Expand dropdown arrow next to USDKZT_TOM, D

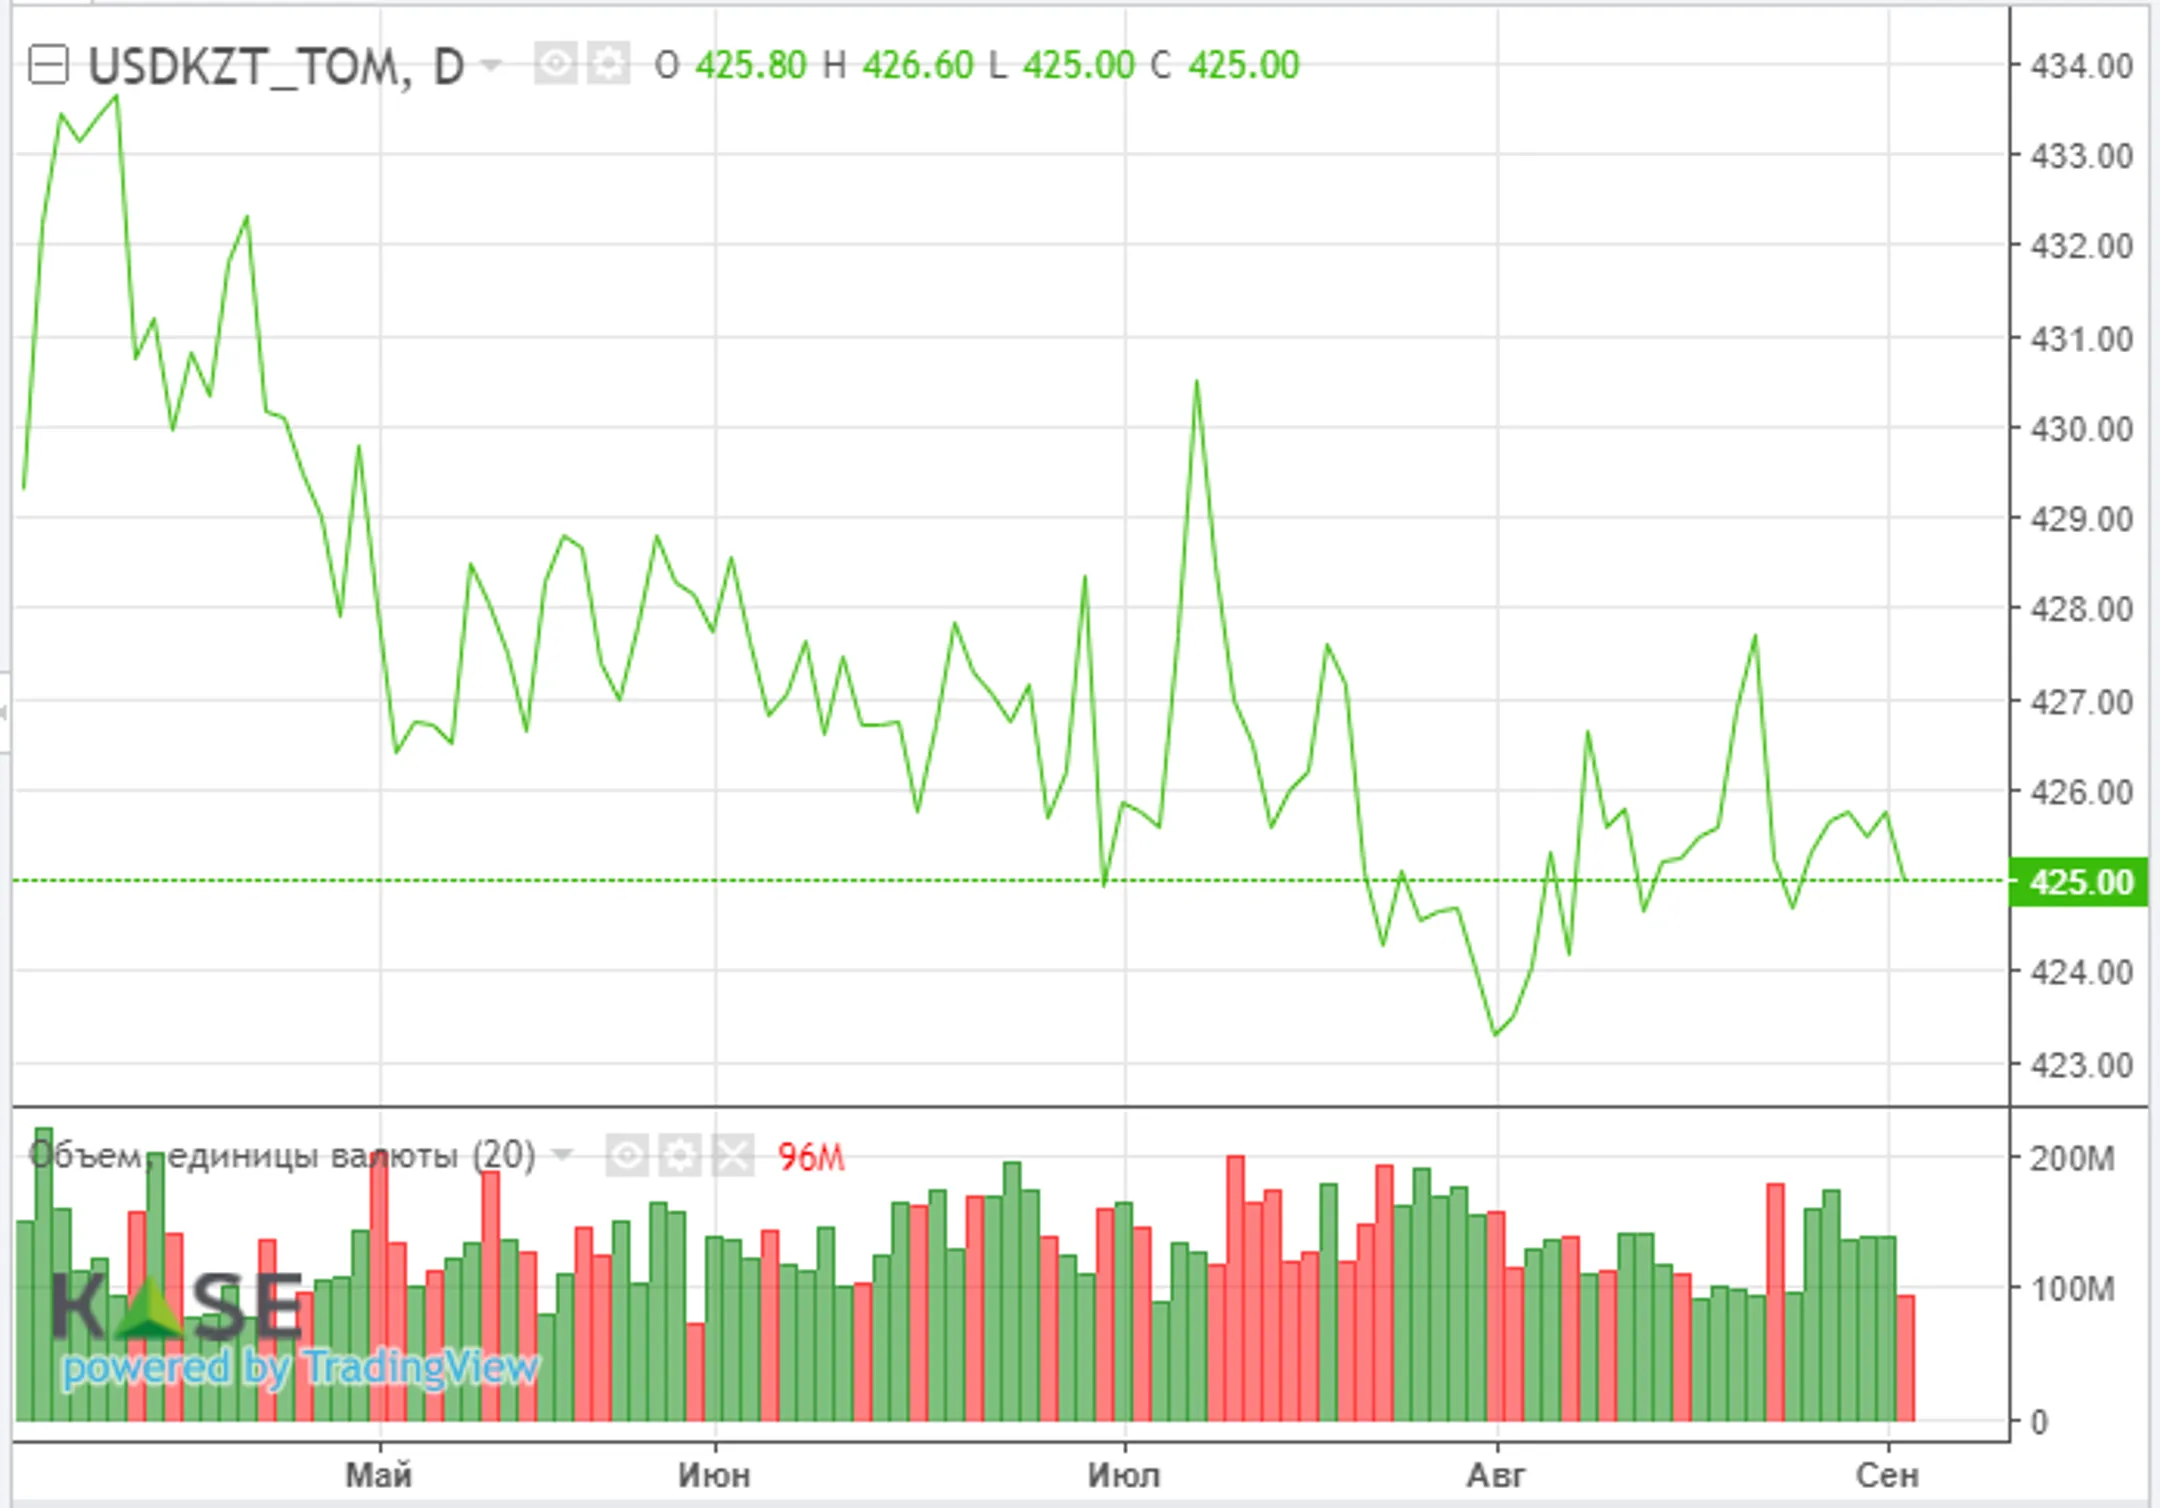coord(491,66)
